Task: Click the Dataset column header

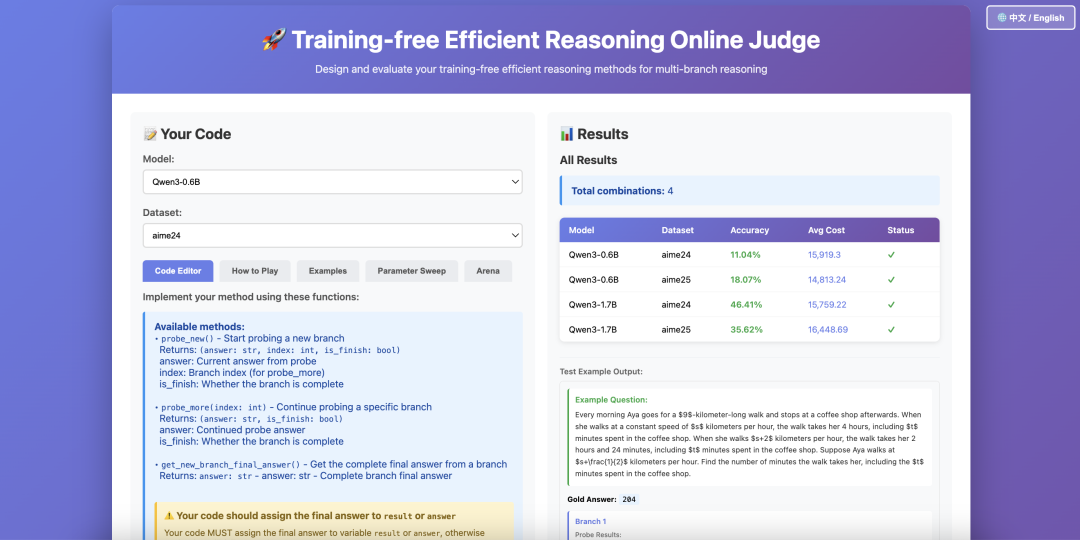Action: (x=678, y=230)
